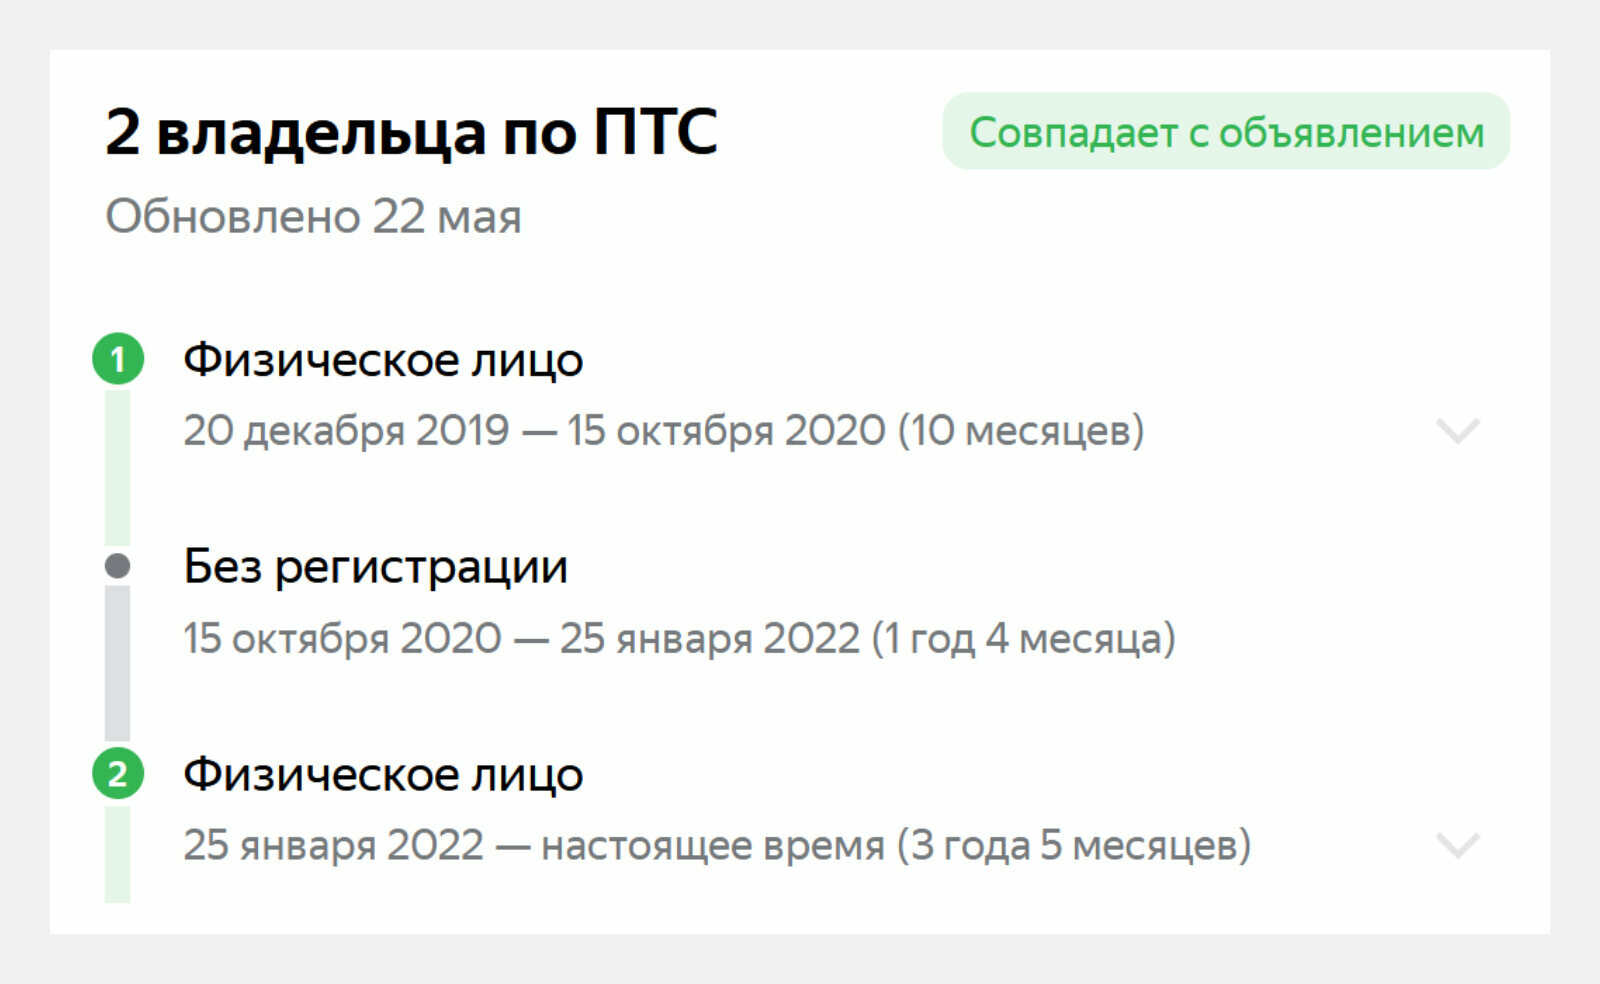Viewport: 1600px width, 984px height.
Task: Click the (10 месяцев) duration text
Action: [x=1021, y=431]
